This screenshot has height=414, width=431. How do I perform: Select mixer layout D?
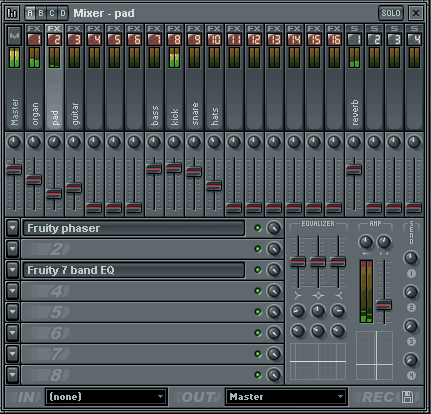click(62, 13)
